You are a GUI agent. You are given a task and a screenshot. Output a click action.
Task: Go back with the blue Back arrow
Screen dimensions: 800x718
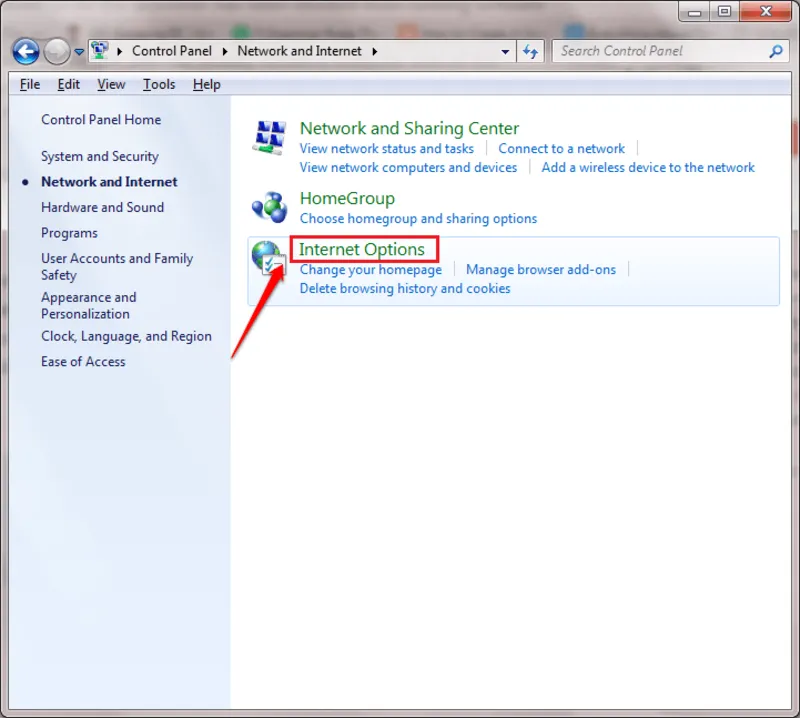coord(26,51)
